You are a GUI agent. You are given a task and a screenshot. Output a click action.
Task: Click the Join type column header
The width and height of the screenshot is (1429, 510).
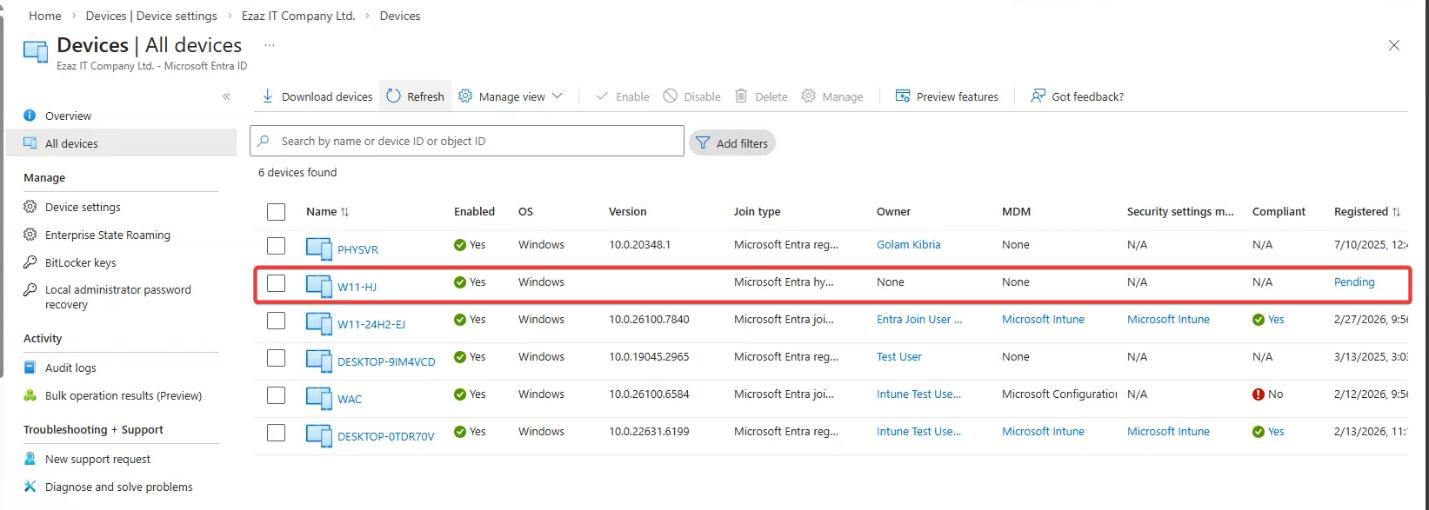pos(757,212)
